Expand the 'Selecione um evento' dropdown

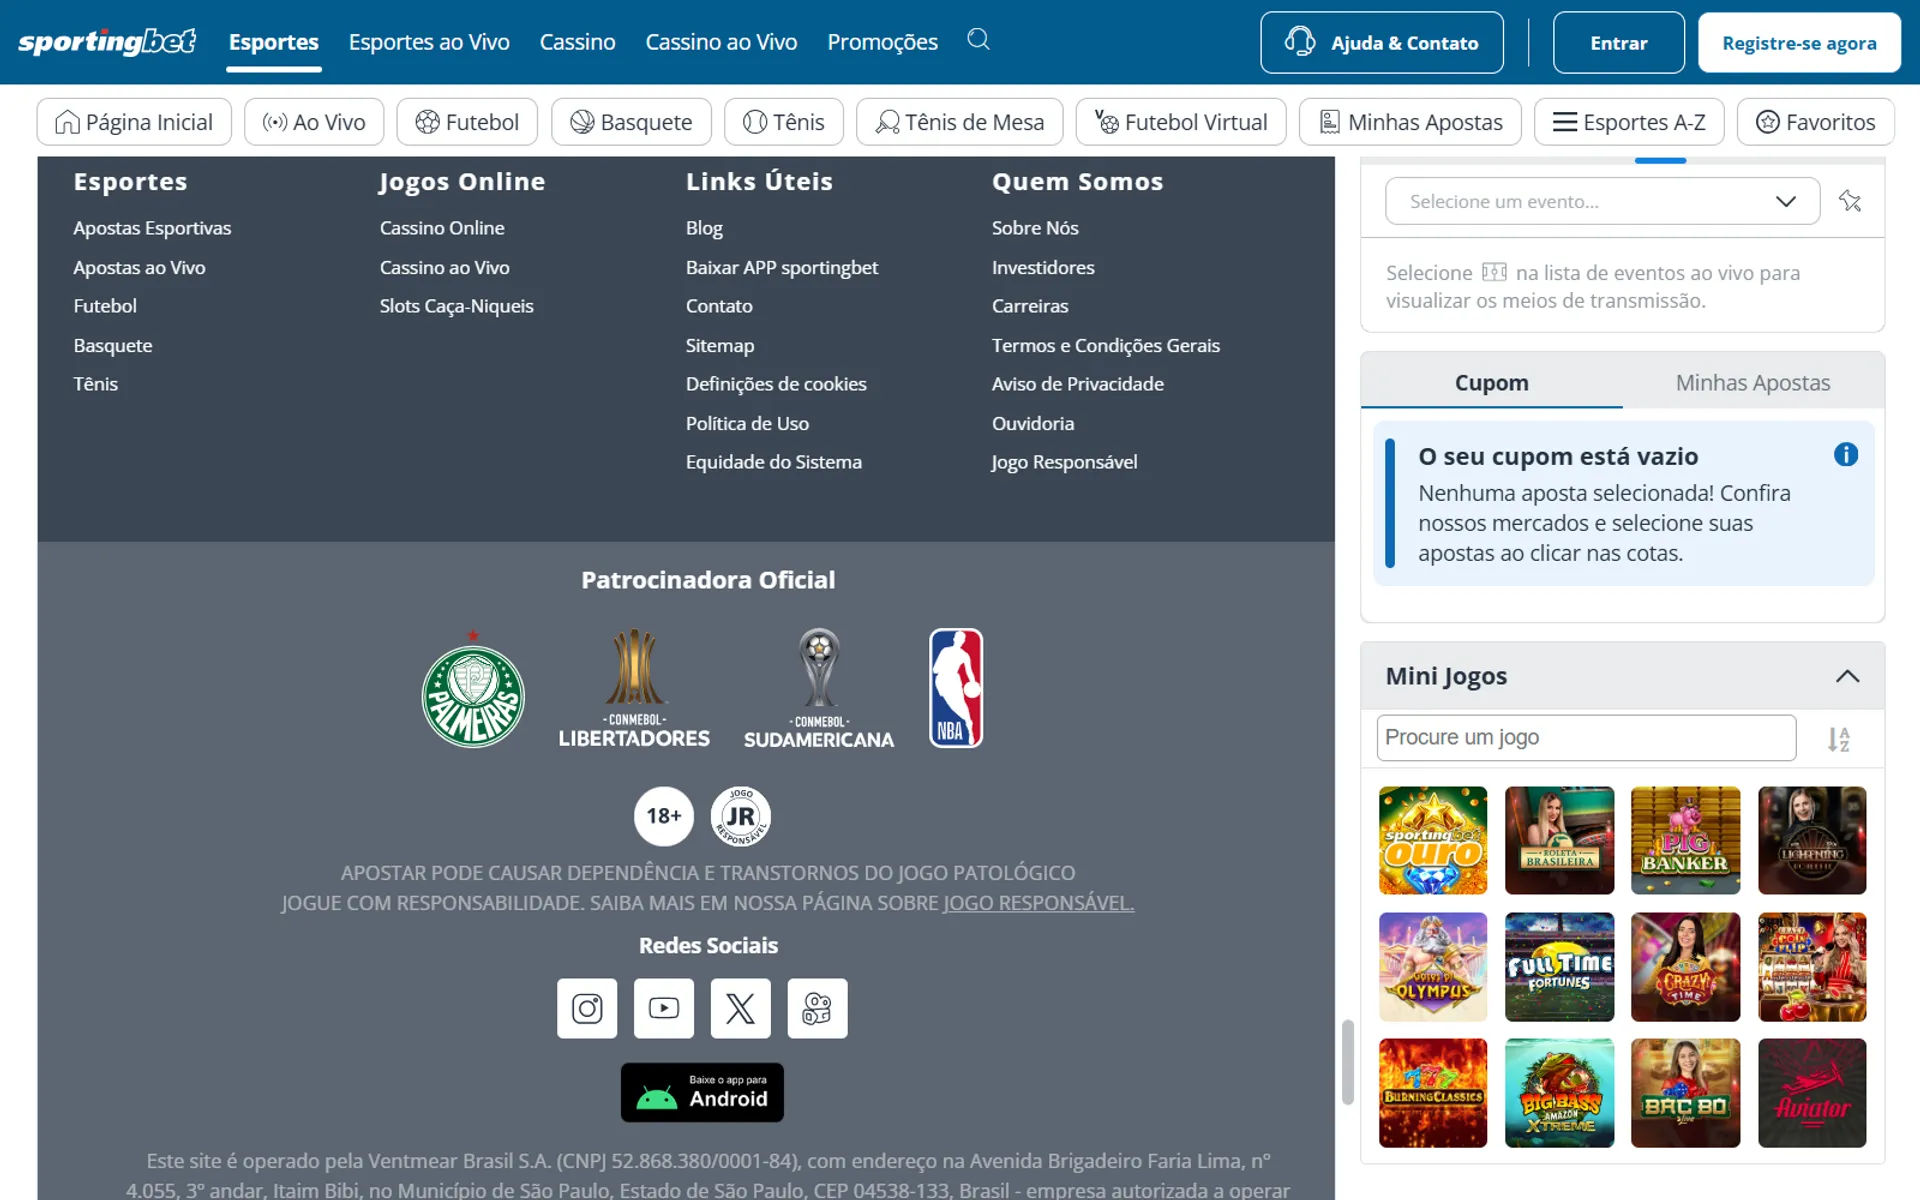pos(1602,201)
